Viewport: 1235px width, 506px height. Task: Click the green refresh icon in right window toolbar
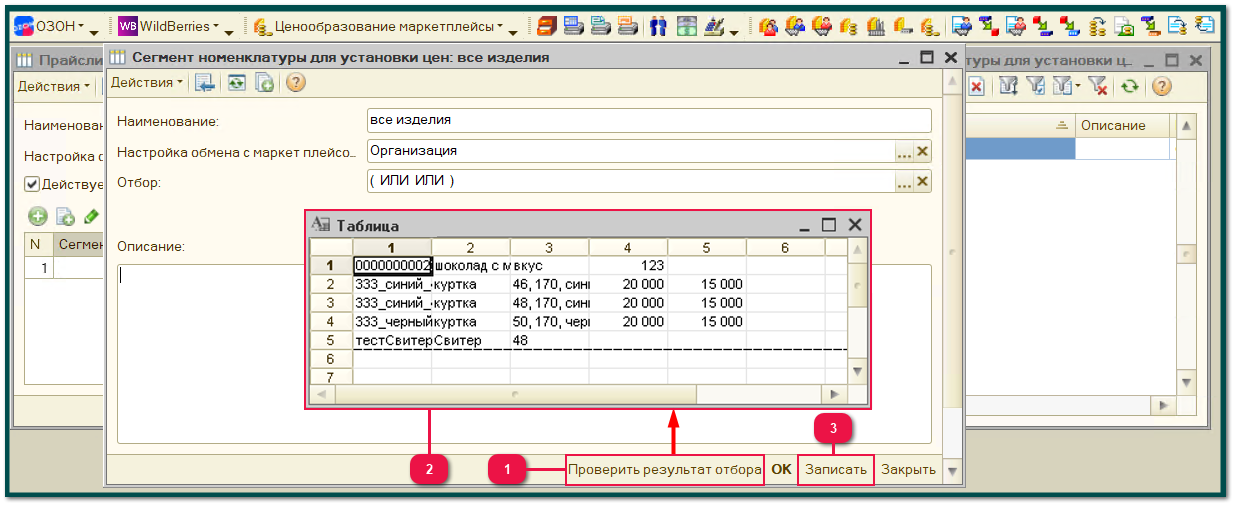pos(1130,86)
